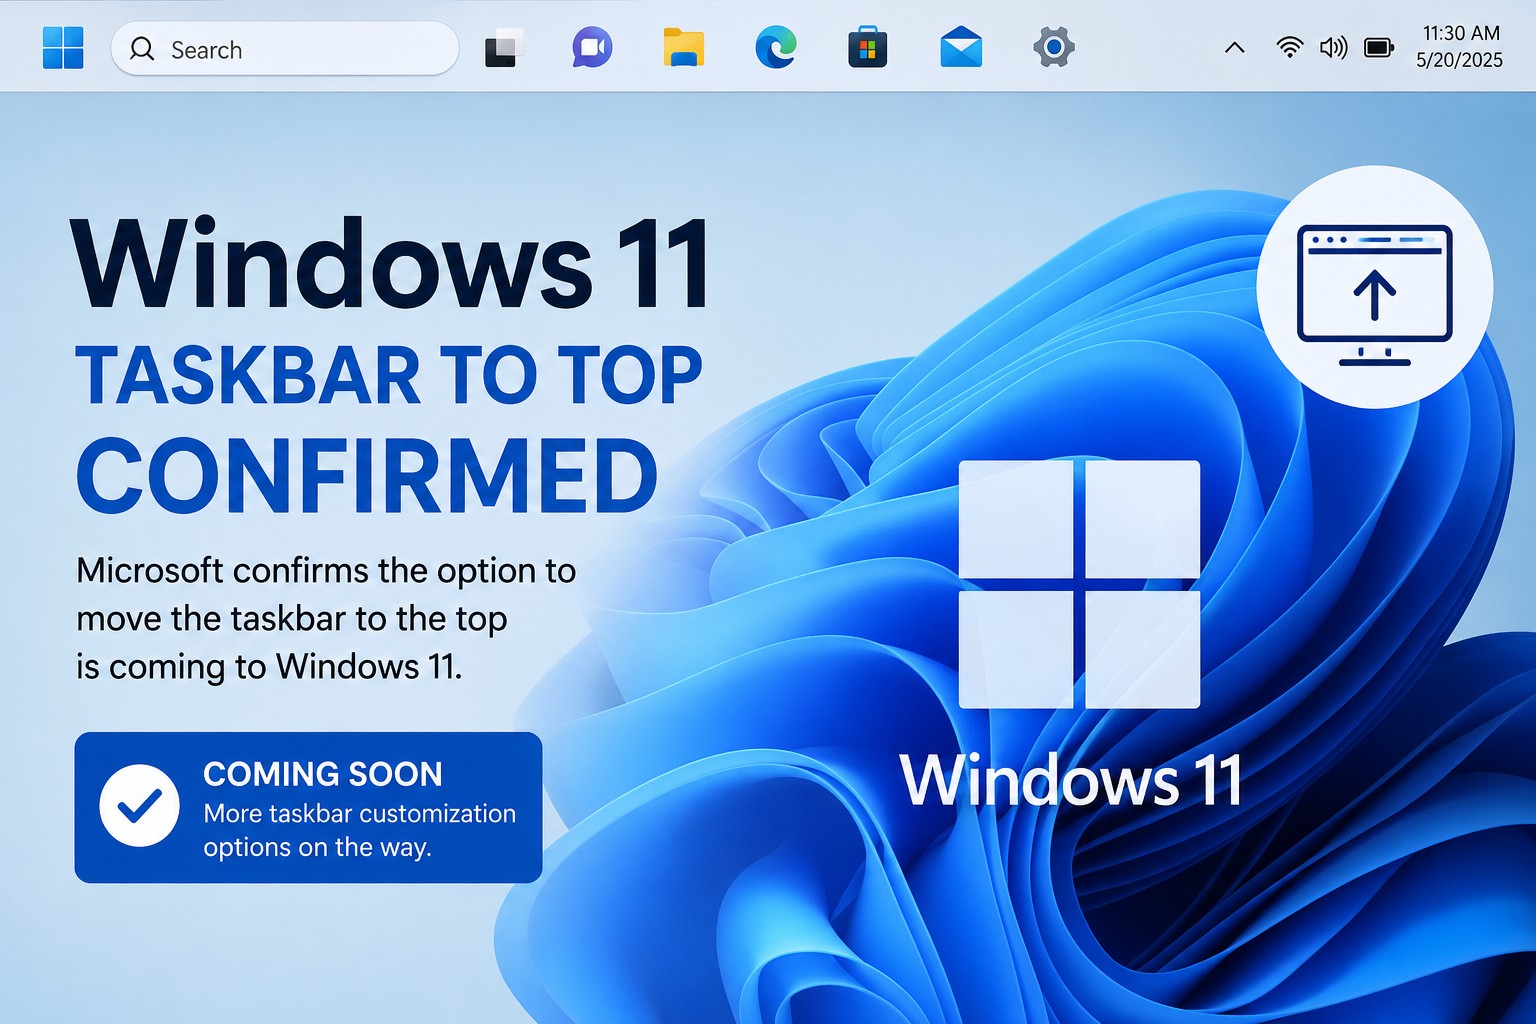1536x1024 pixels.
Task: Click the battery status icon
Action: [1379, 47]
